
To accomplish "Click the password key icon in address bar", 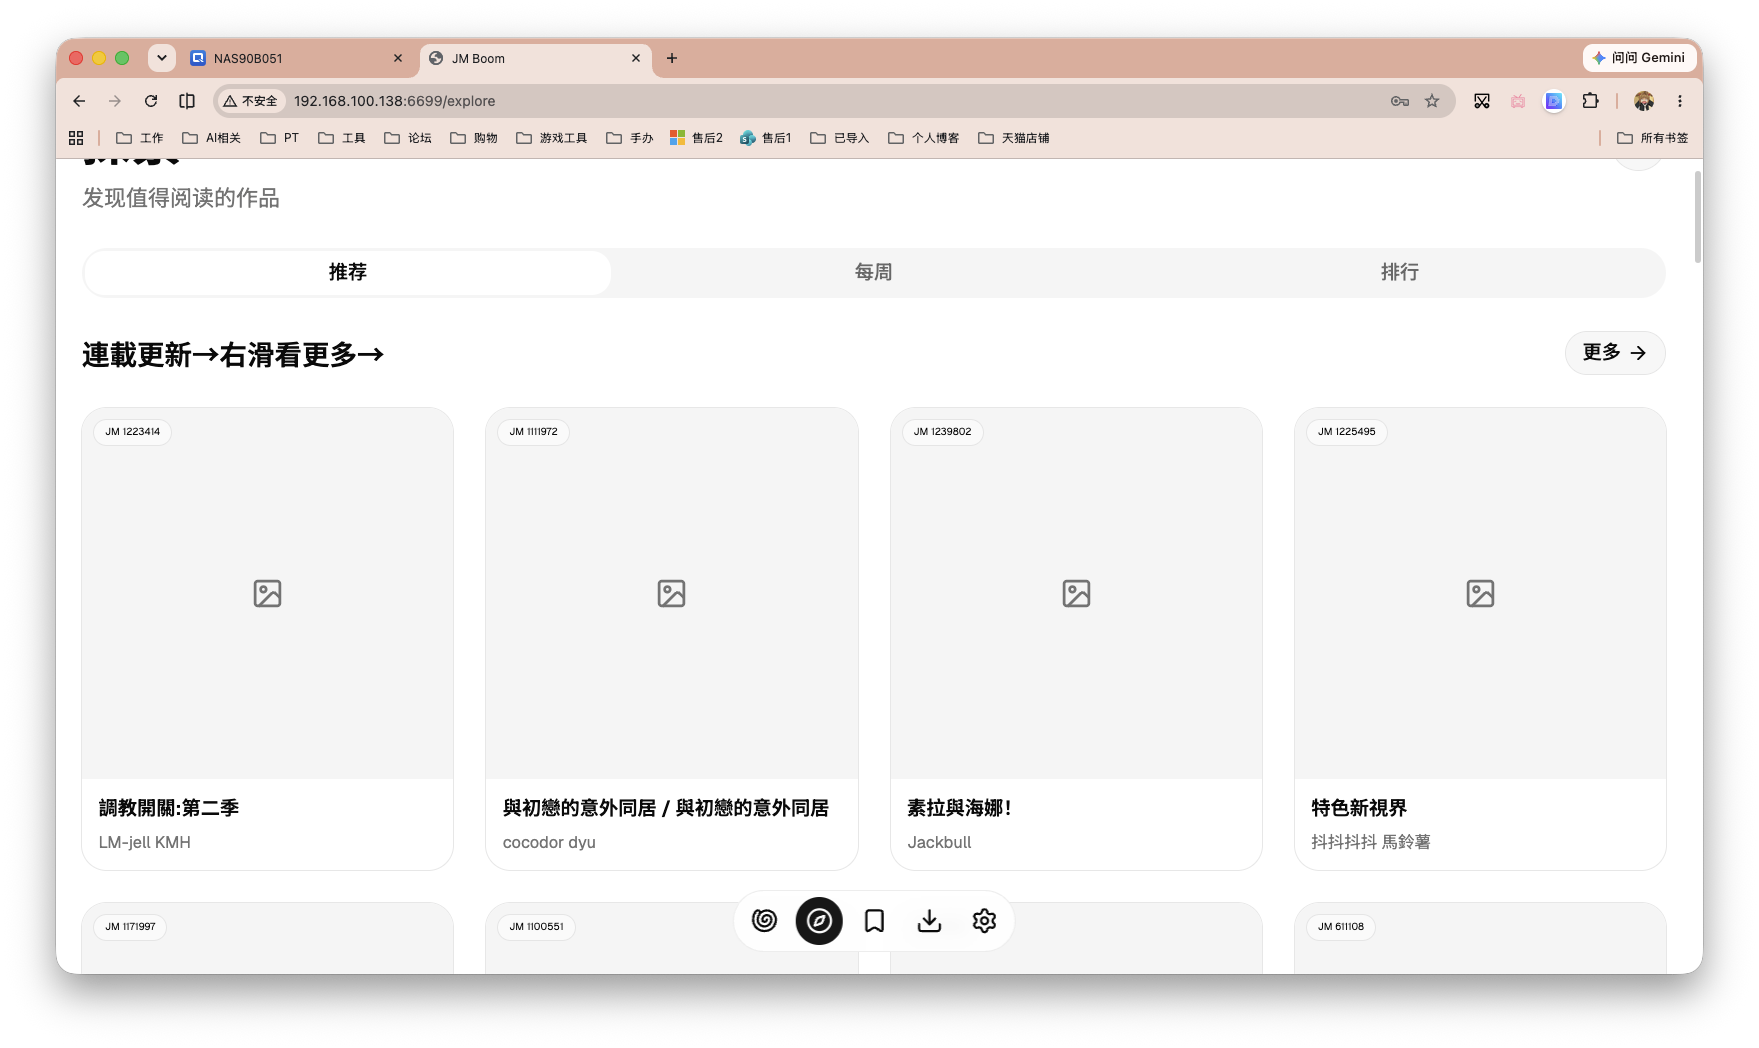I will pos(1400,101).
